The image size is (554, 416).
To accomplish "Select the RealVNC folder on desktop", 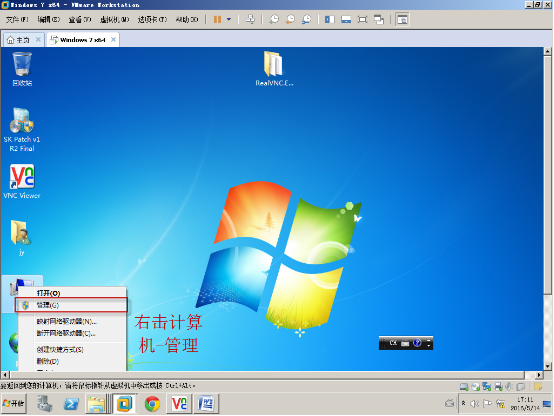I will [274, 68].
